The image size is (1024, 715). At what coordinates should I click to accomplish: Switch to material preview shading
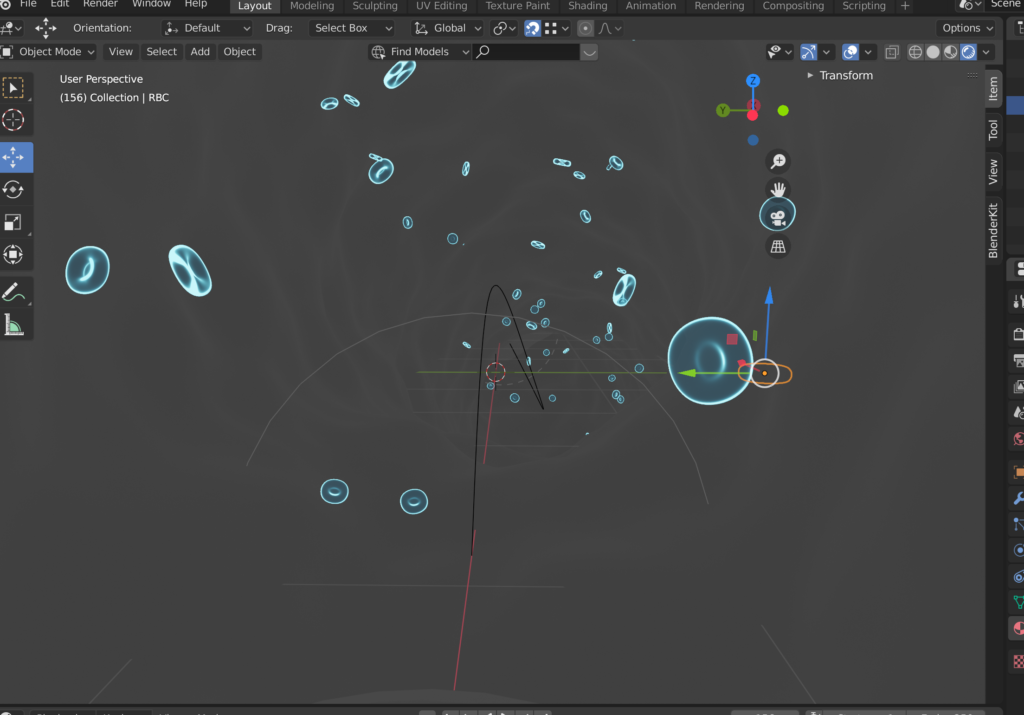click(950, 52)
